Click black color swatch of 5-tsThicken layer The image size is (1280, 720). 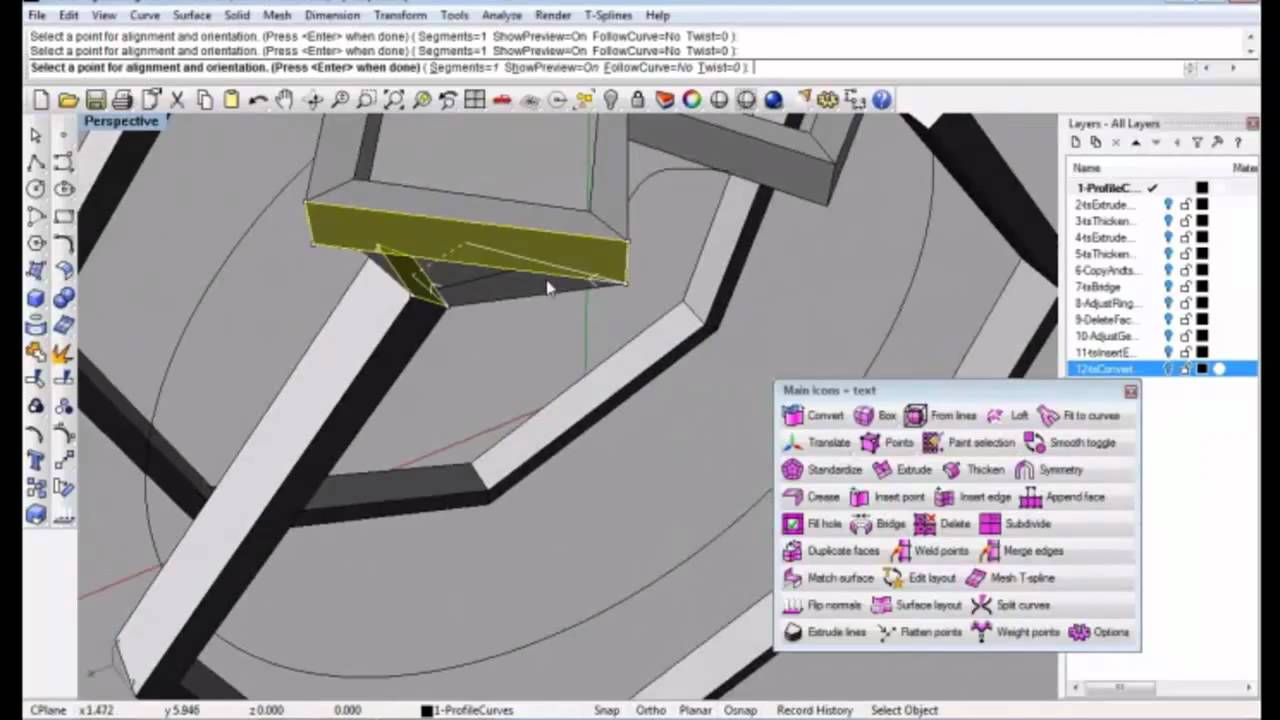click(x=1202, y=254)
